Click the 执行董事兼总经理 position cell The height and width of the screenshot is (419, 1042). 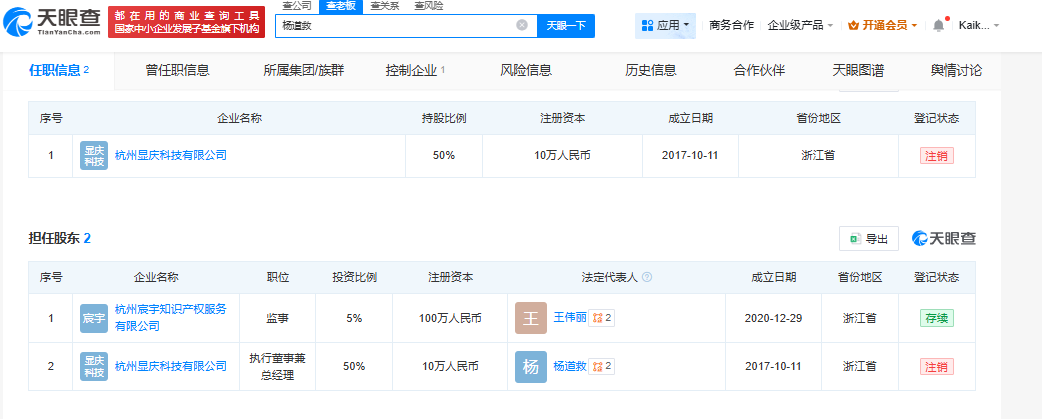point(277,367)
